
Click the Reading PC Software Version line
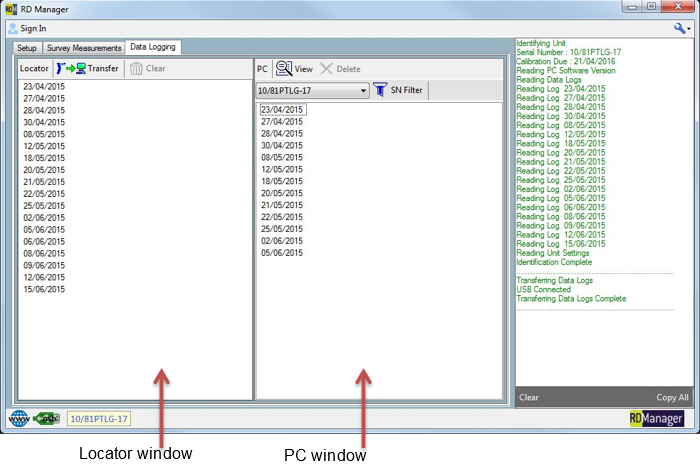[x=566, y=71]
